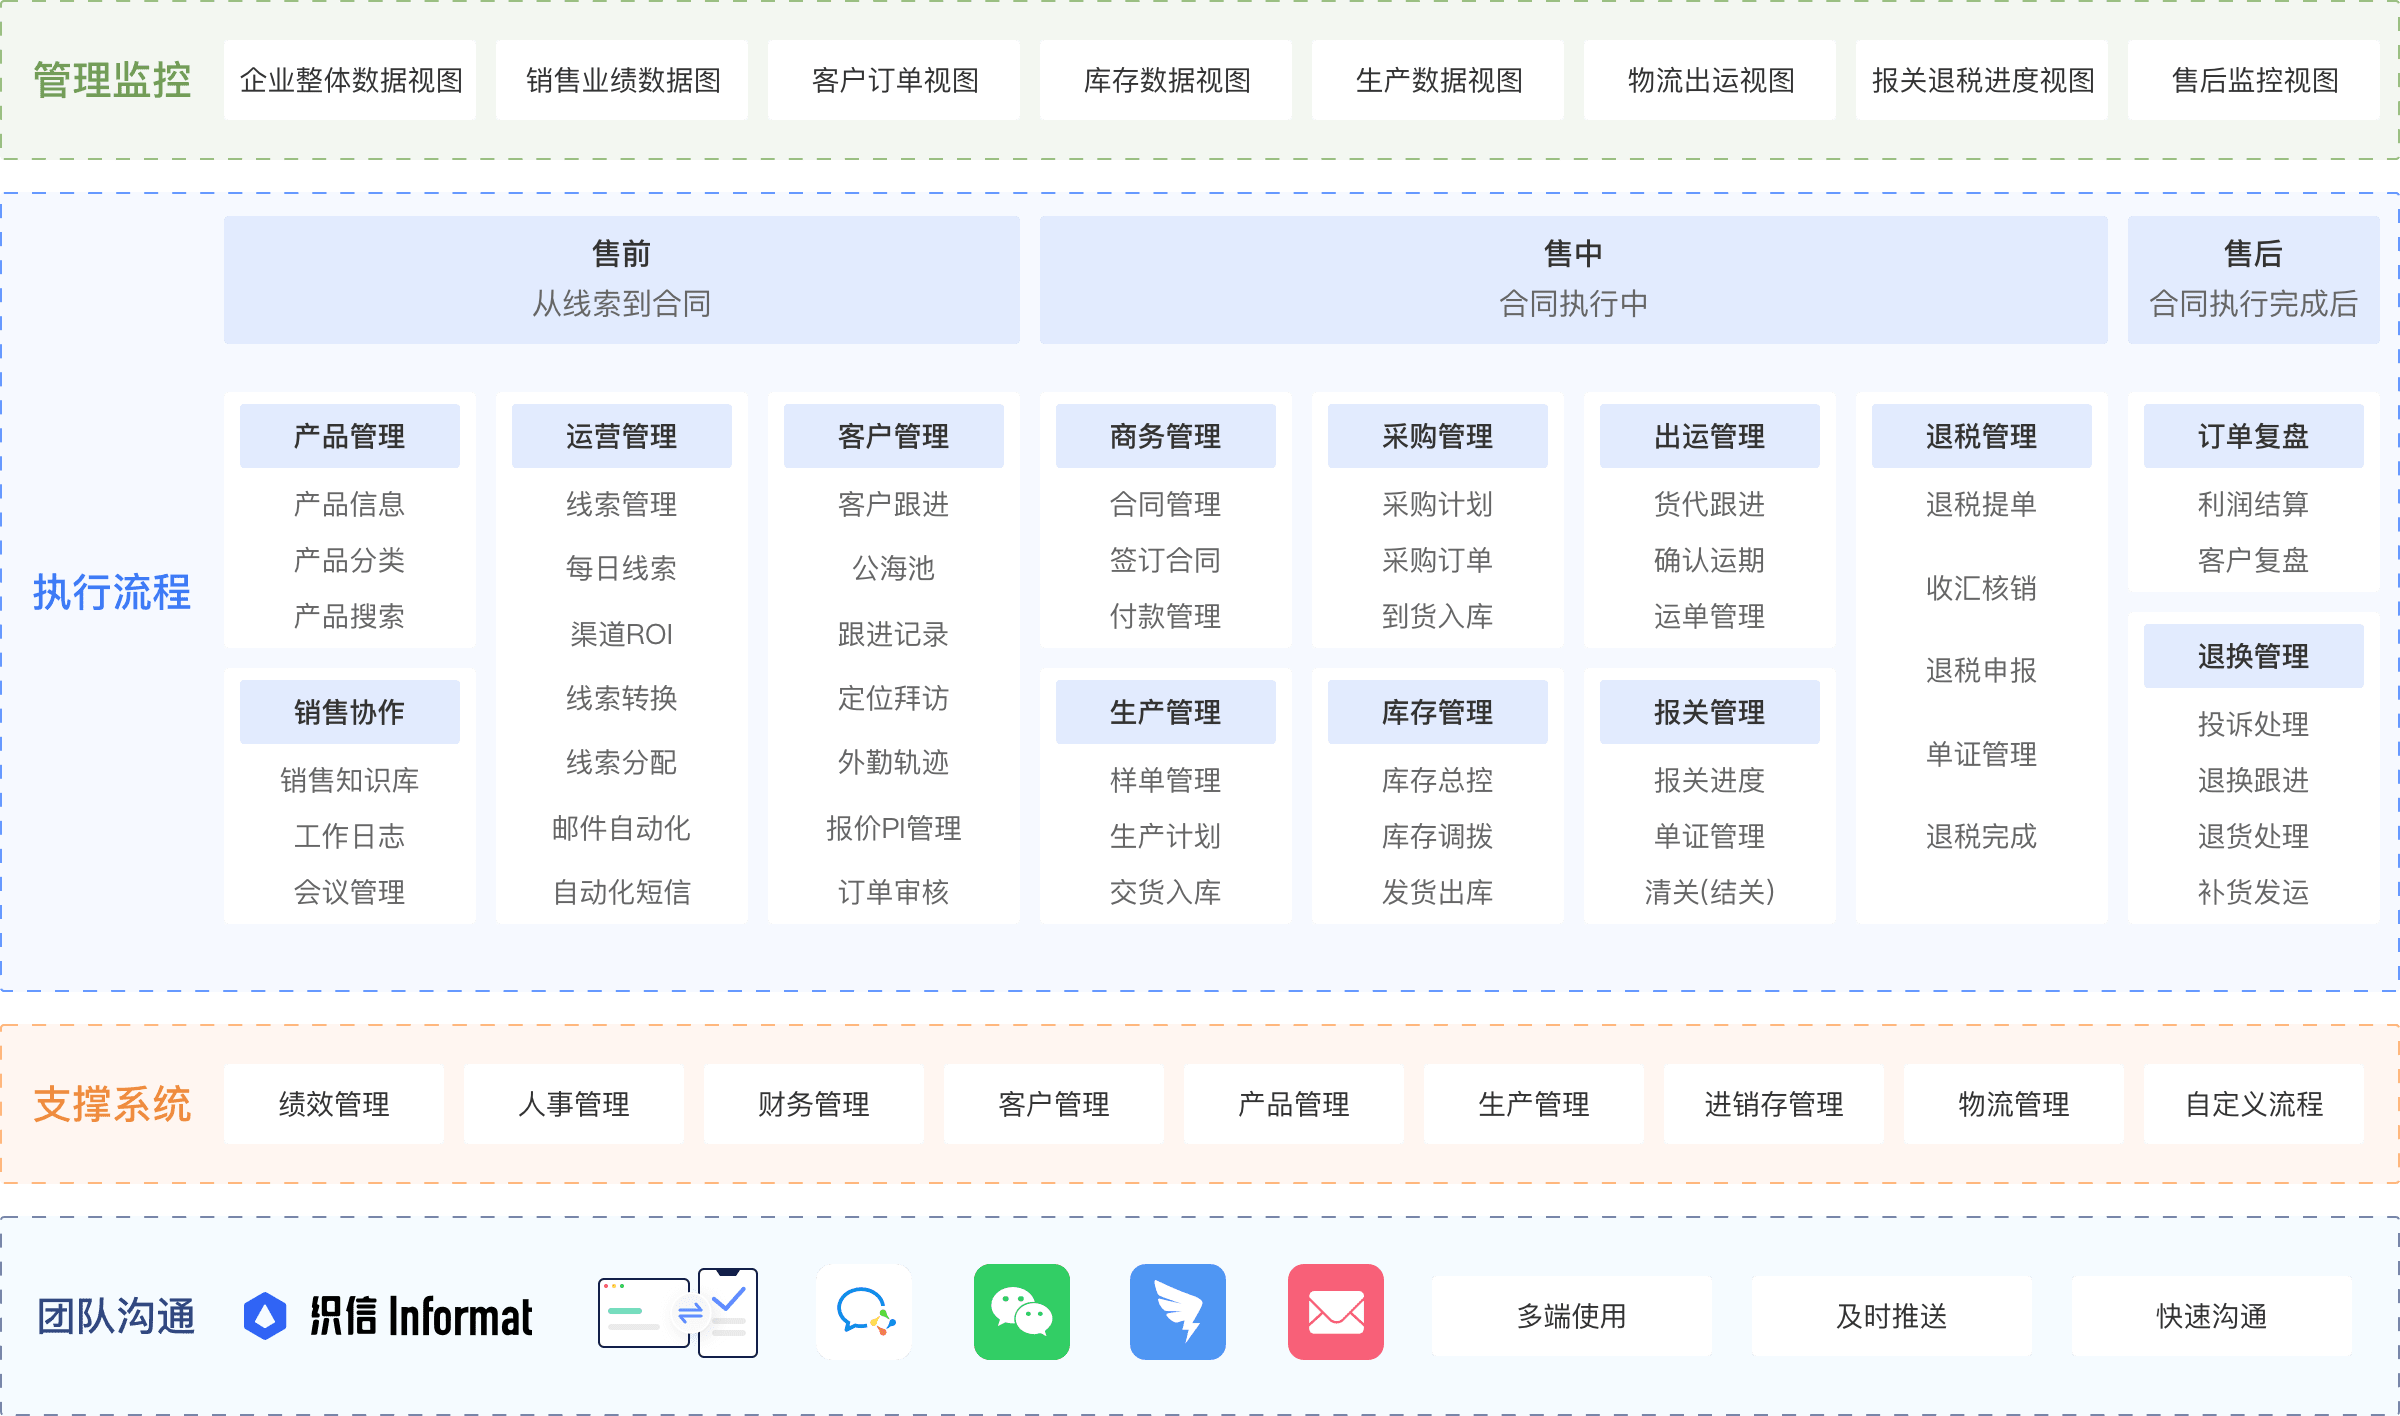Viewport: 2400px width, 1416px height.
Task: Click the 织信 Informat hexagon logo
Action: pyautogui.click(x=264, y=1314)
